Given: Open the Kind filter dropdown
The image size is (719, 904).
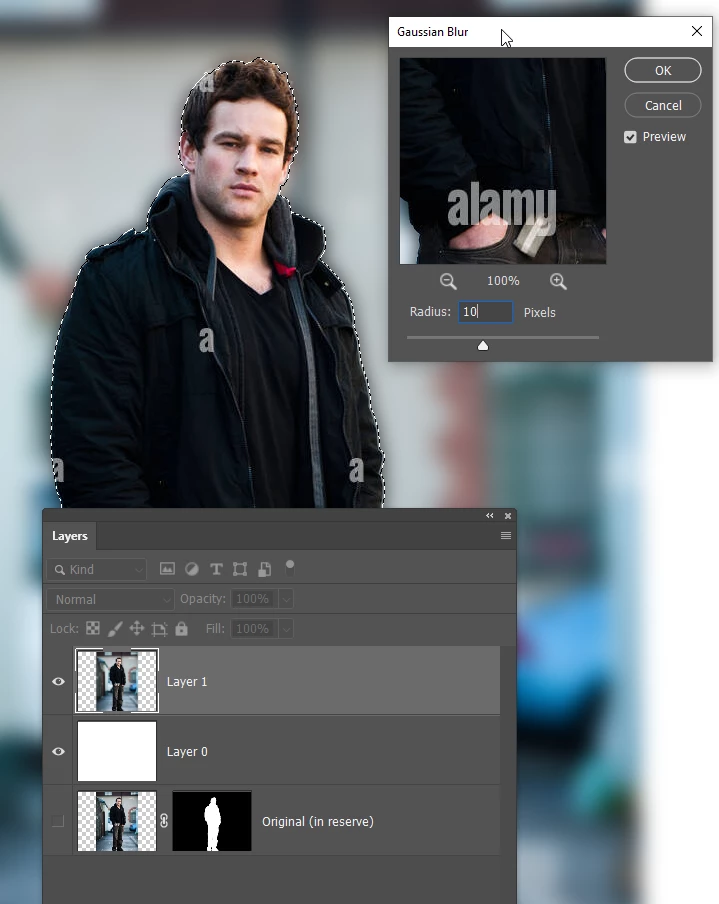Looking at the screenshot, I should [x=97, y=570].
